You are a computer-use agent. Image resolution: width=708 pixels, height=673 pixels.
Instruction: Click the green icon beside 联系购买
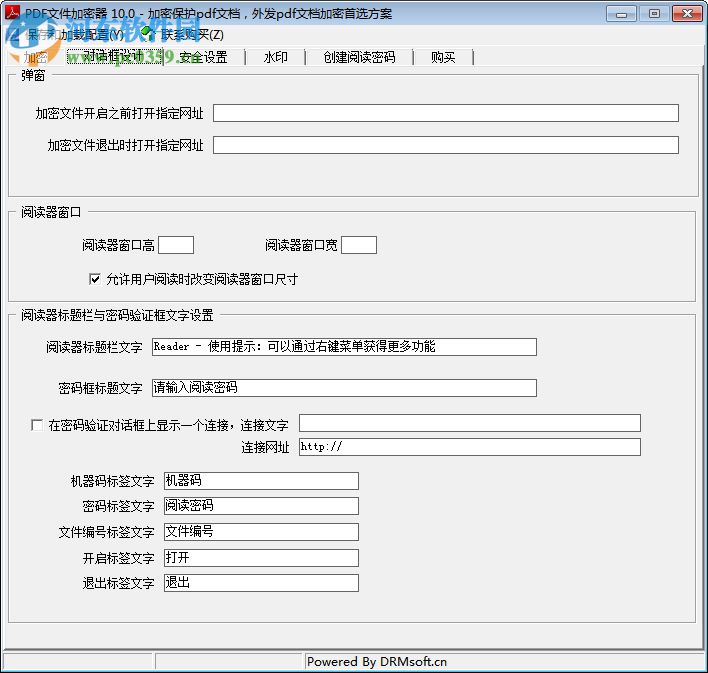[147, 33]
